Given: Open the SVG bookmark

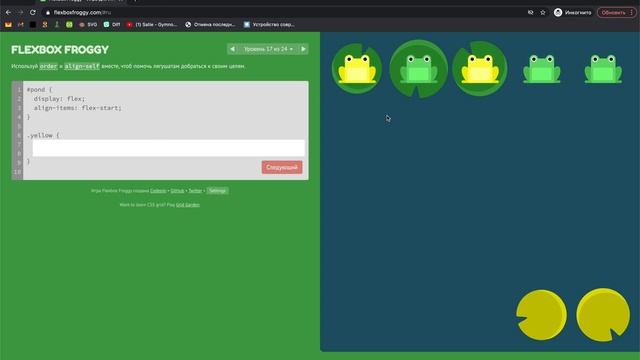Looking at the screenshot, I should click(x=88, y=24).
